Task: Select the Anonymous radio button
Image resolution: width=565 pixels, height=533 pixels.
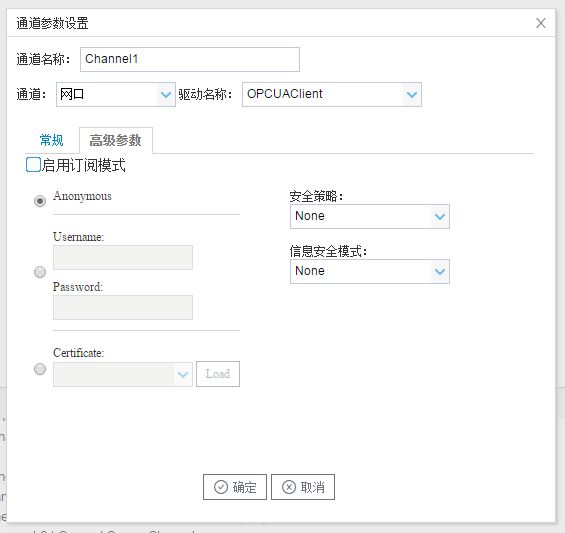Action: [x=40, y=201]
